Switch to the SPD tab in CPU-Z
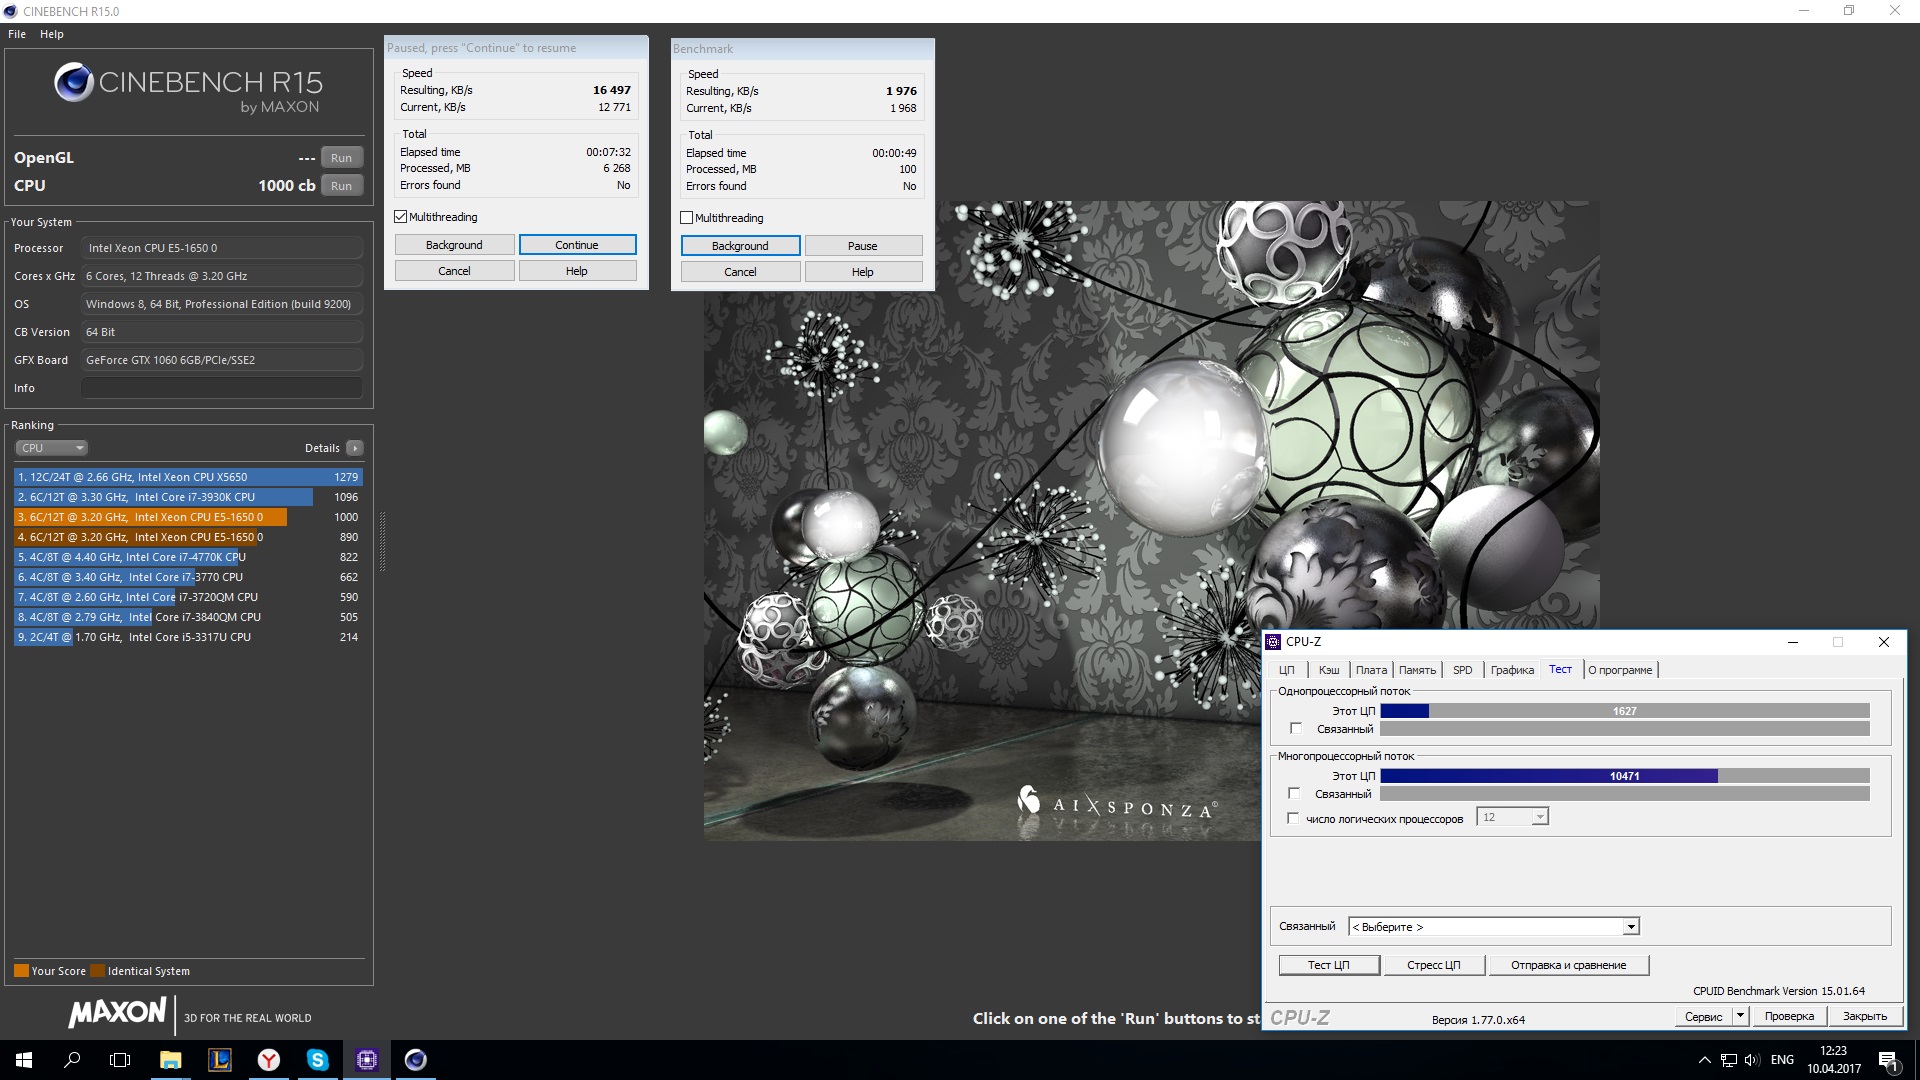This screenshot has width=1920, height=1080. 1462,670
